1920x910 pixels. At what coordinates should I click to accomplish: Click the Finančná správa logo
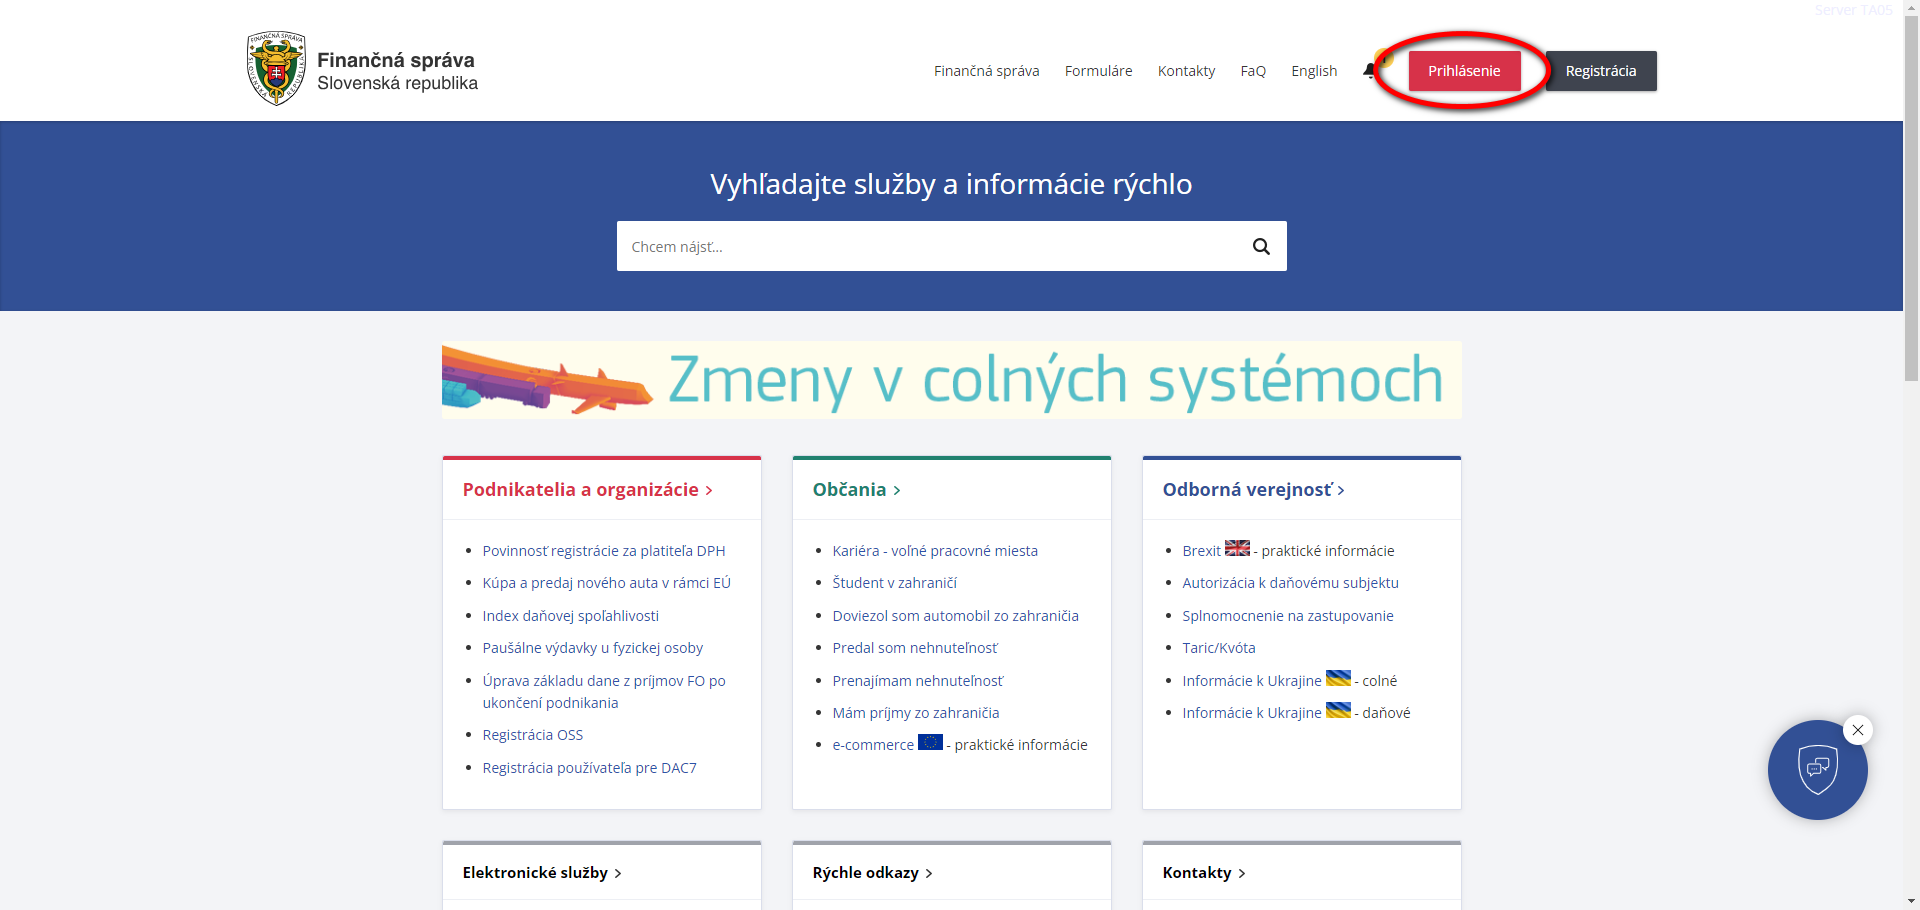coord(362,68)
